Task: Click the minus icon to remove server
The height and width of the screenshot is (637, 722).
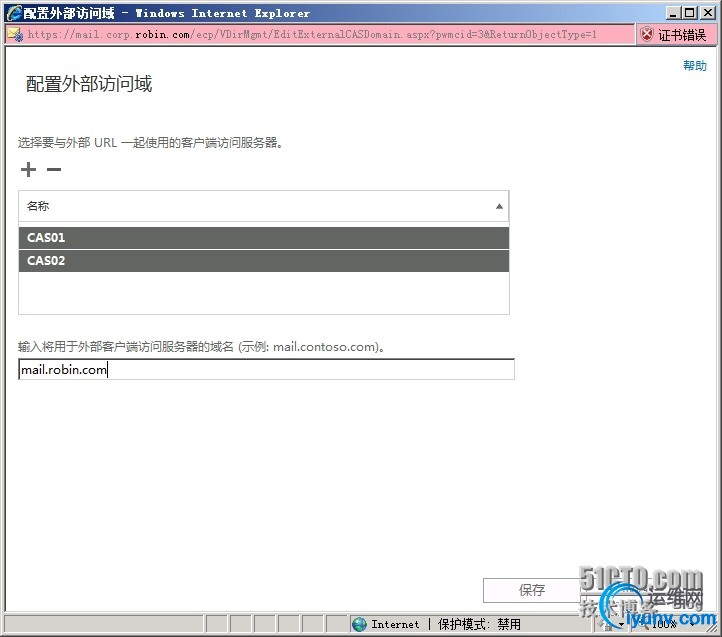Action: pyautogui.click(x=54, y=169)
